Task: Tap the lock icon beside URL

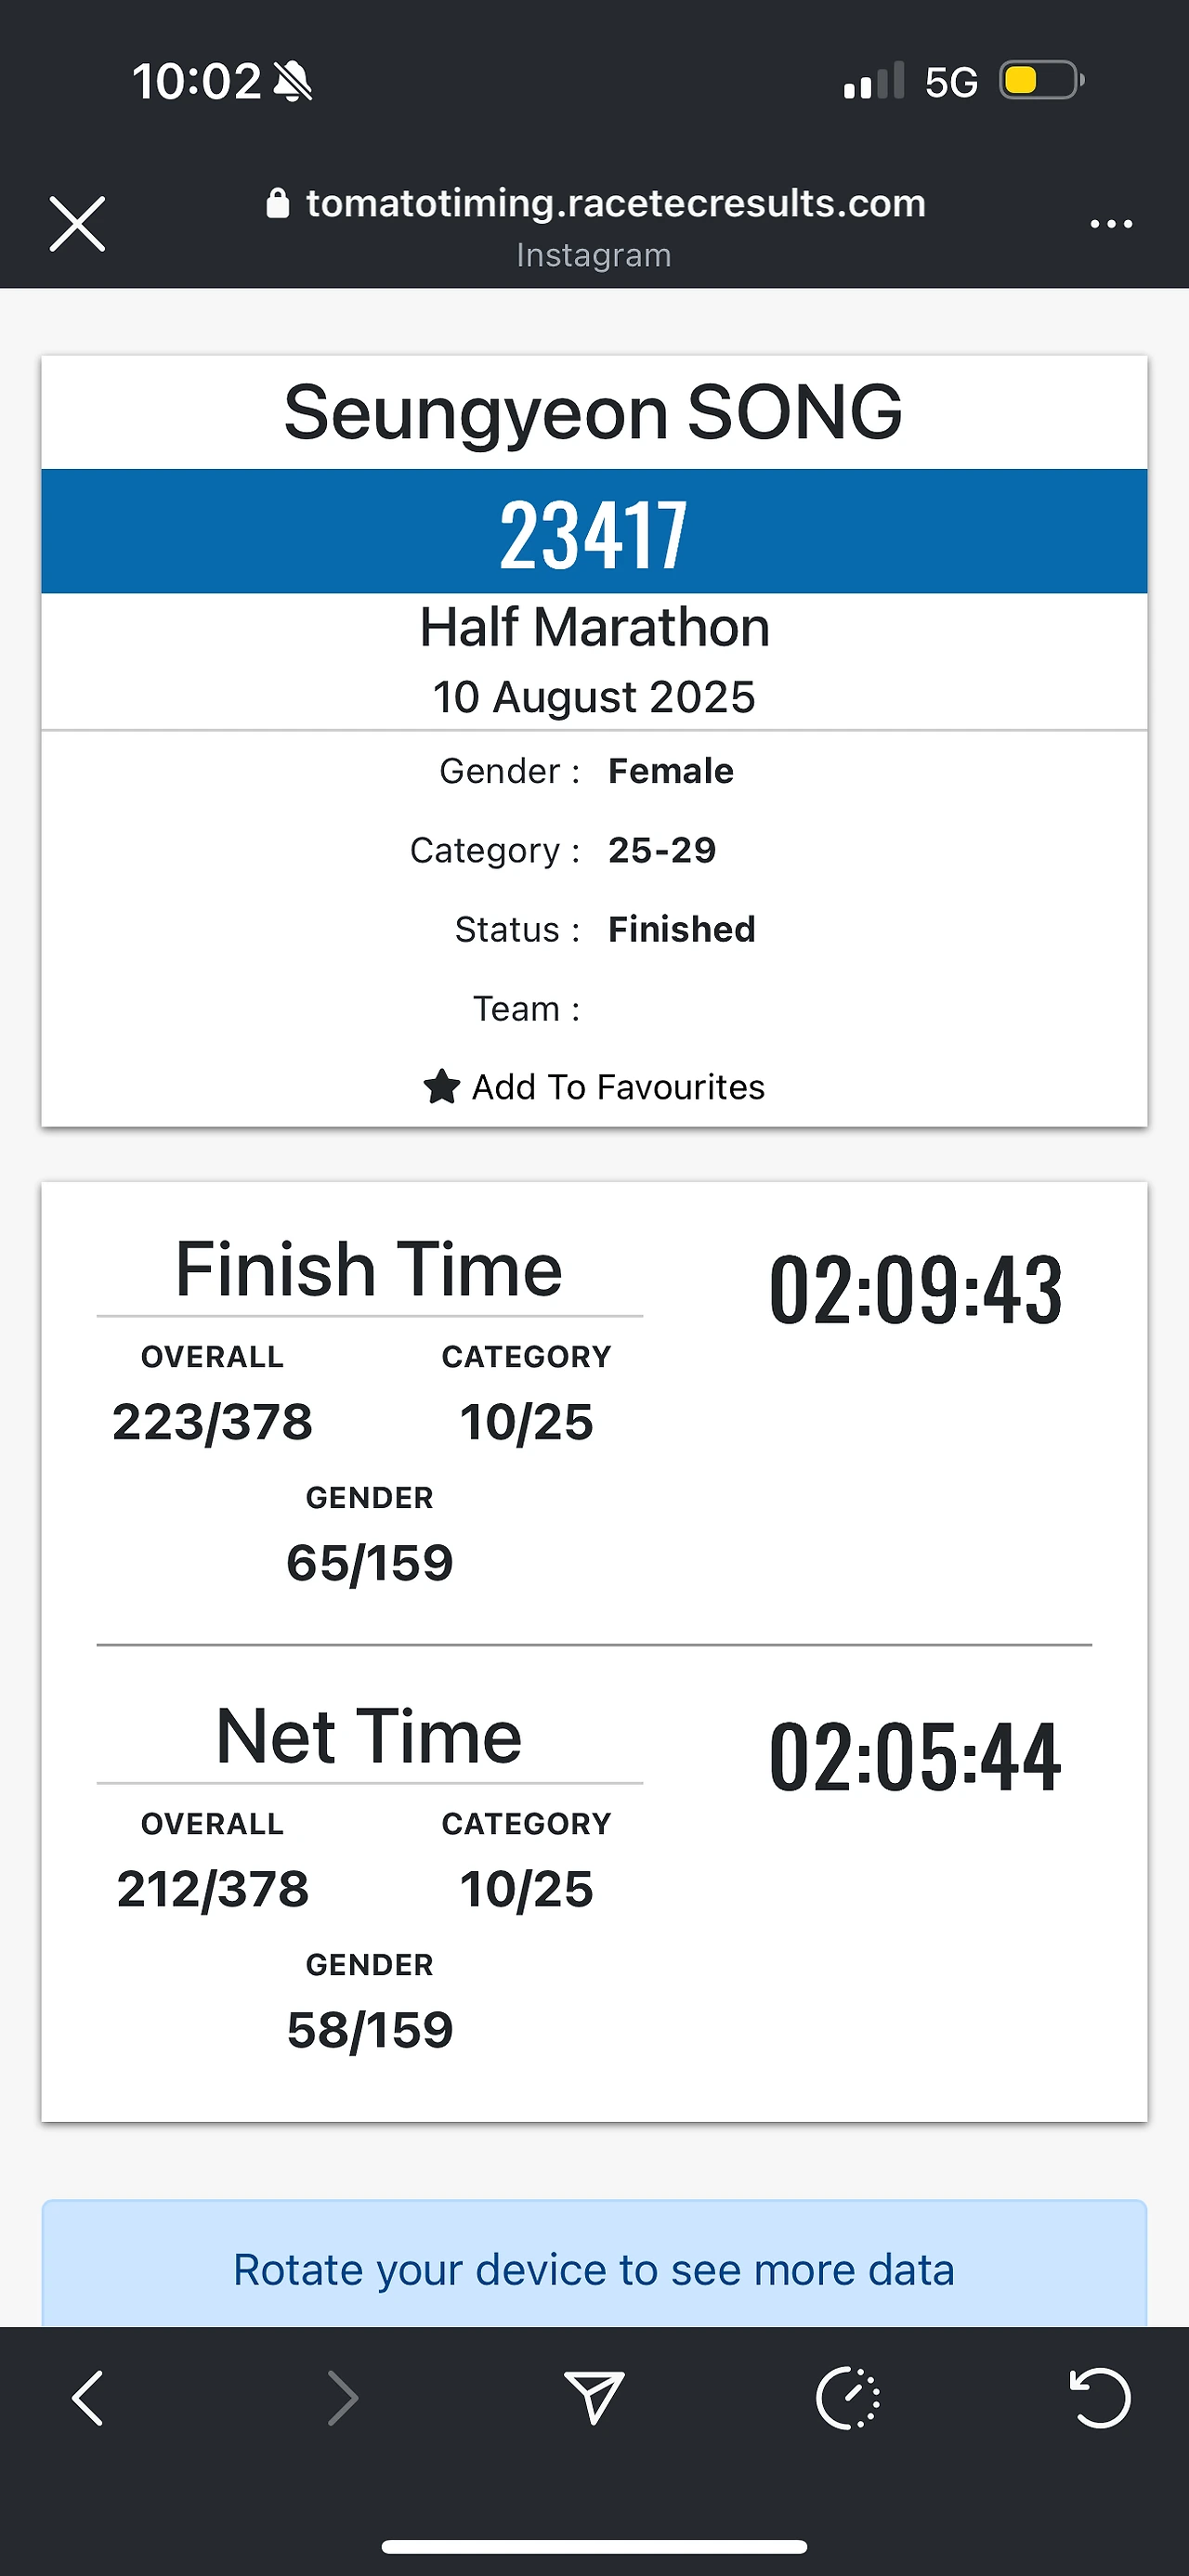Action: pos(277,204)
